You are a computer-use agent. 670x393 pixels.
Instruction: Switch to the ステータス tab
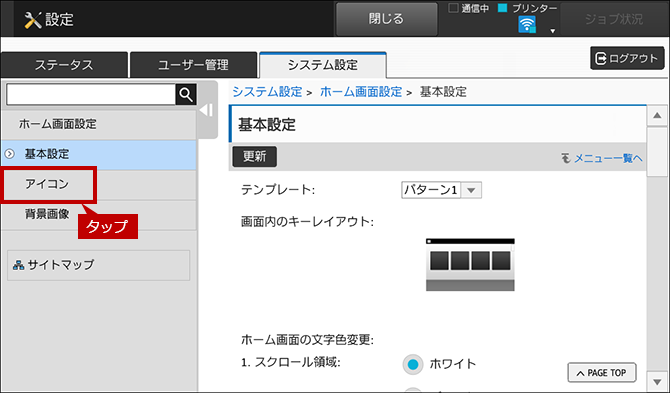pyautogui.click(x=64, y=65)
